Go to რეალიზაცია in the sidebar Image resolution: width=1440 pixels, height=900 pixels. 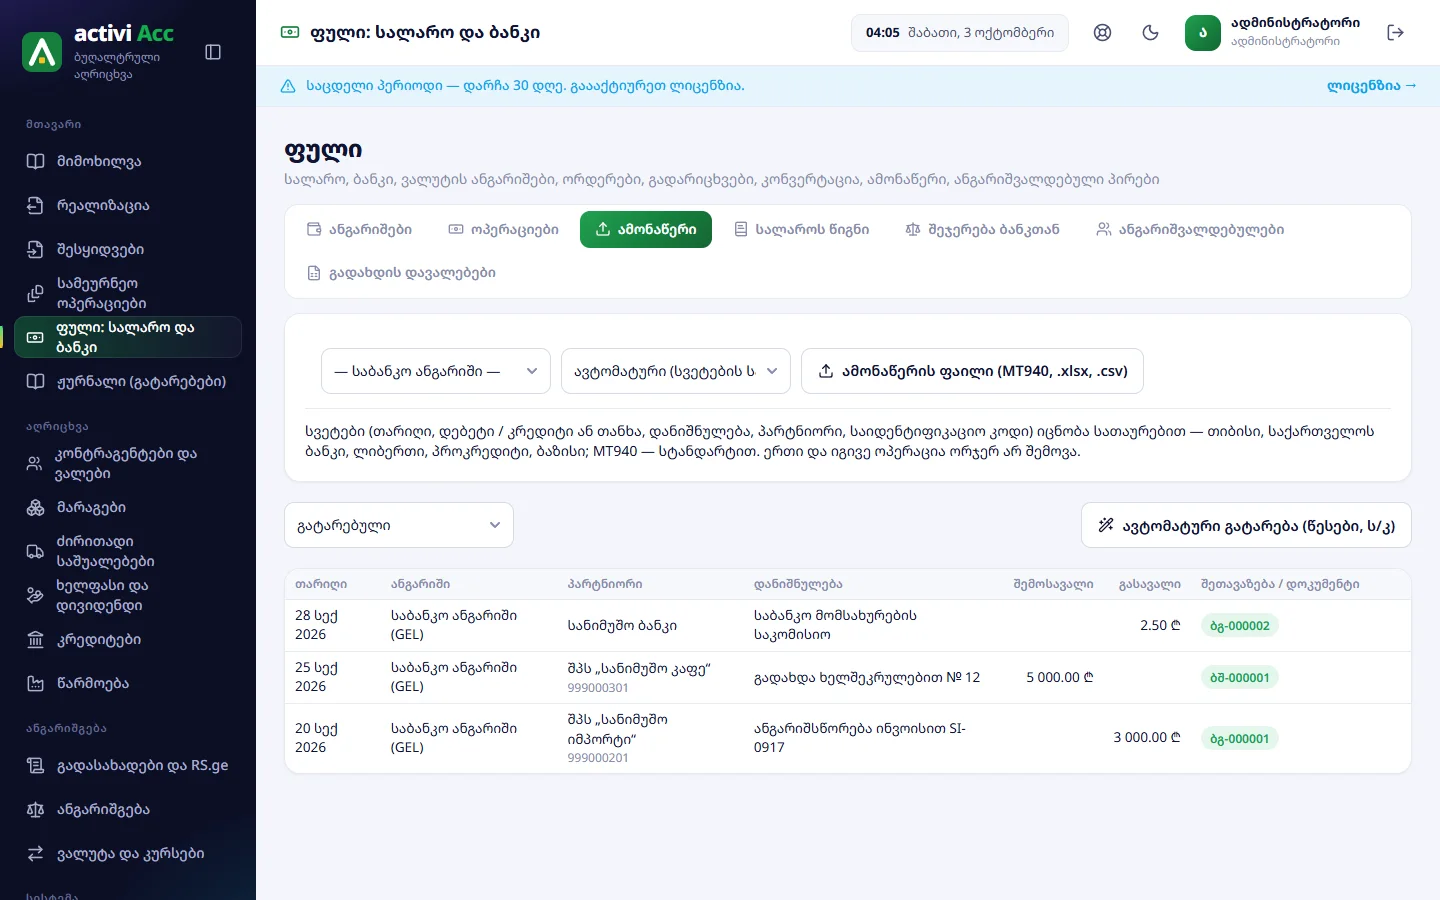(x=128, y=205)
